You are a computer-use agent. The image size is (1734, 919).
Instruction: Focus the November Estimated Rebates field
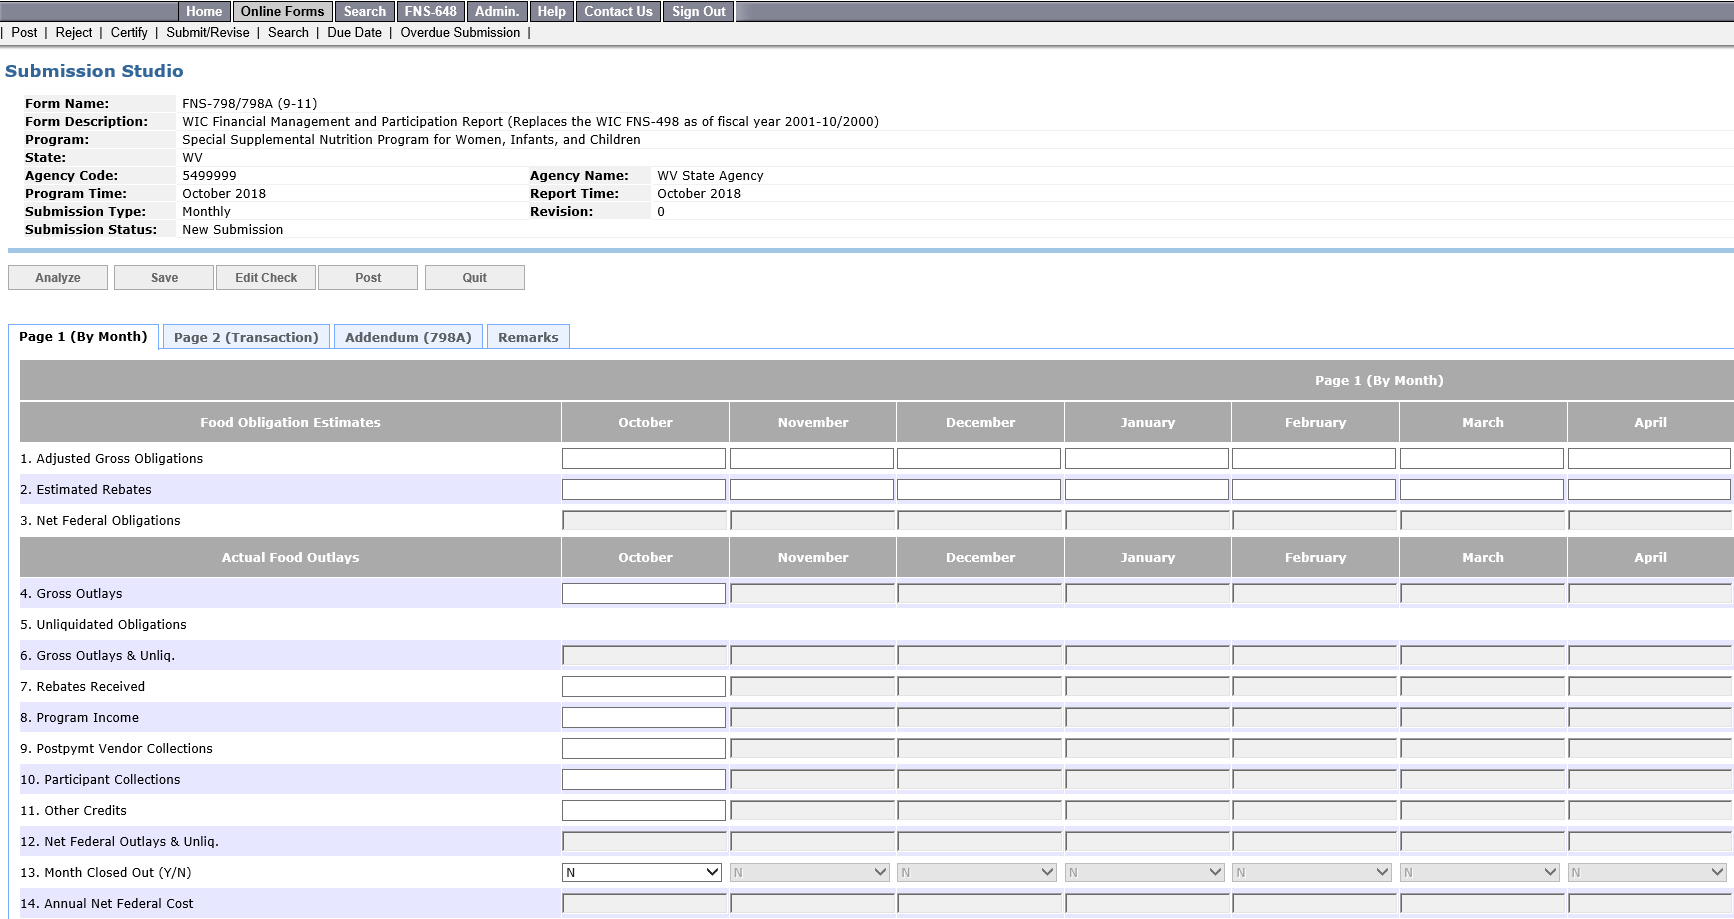tap(811, 489)
